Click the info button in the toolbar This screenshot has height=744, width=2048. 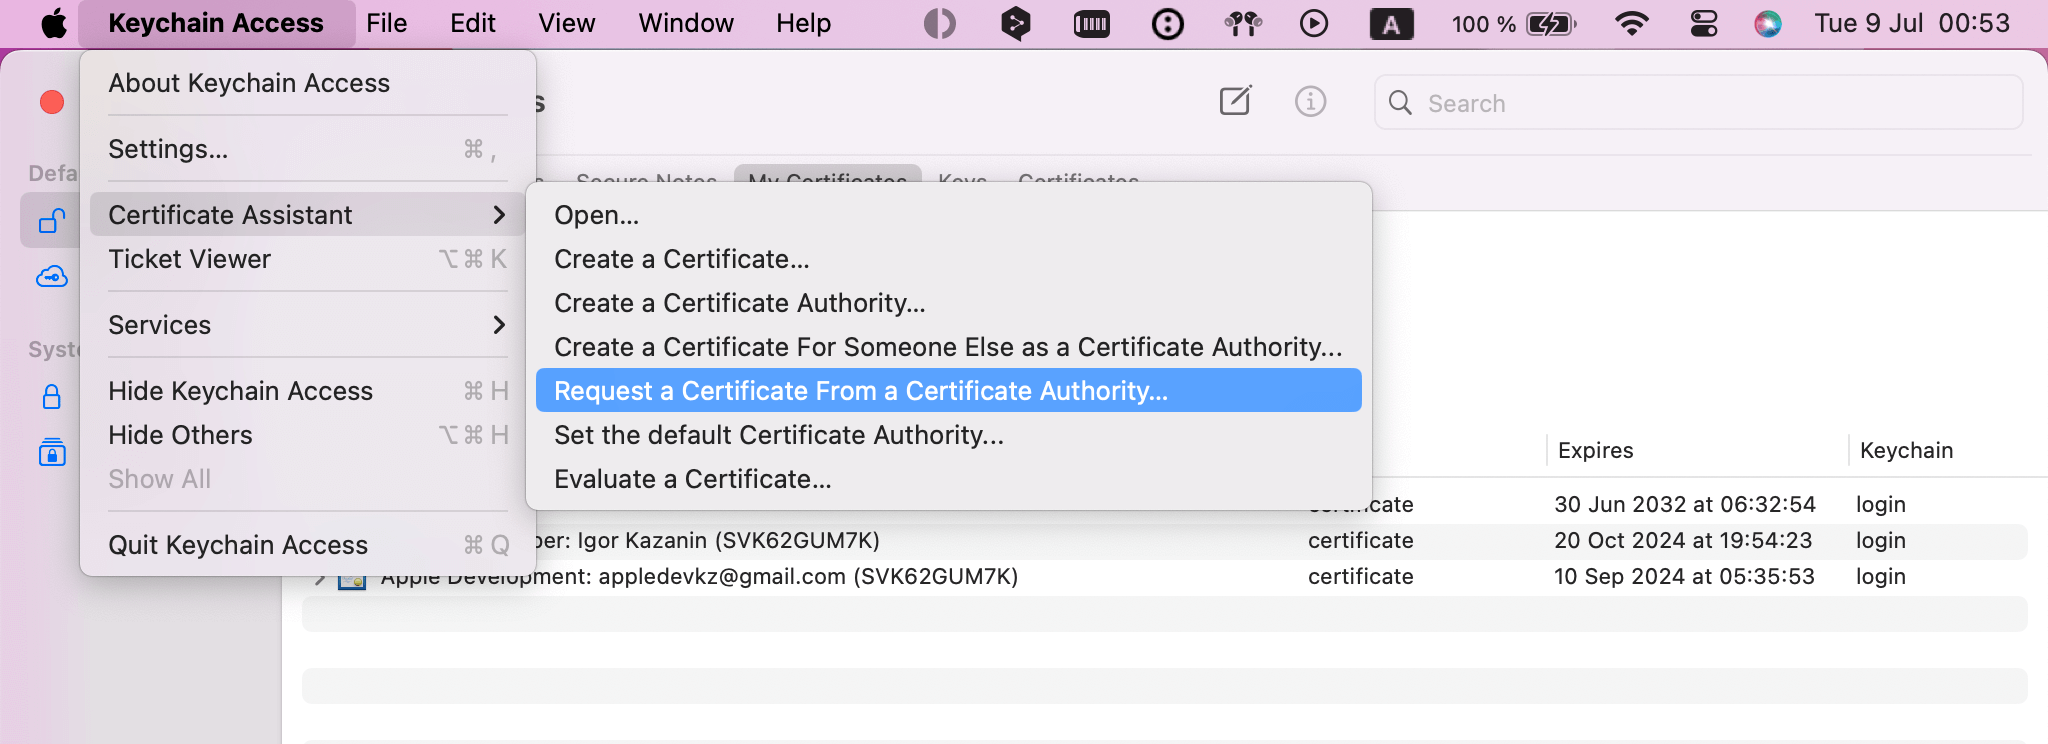tap(1310, 101)
